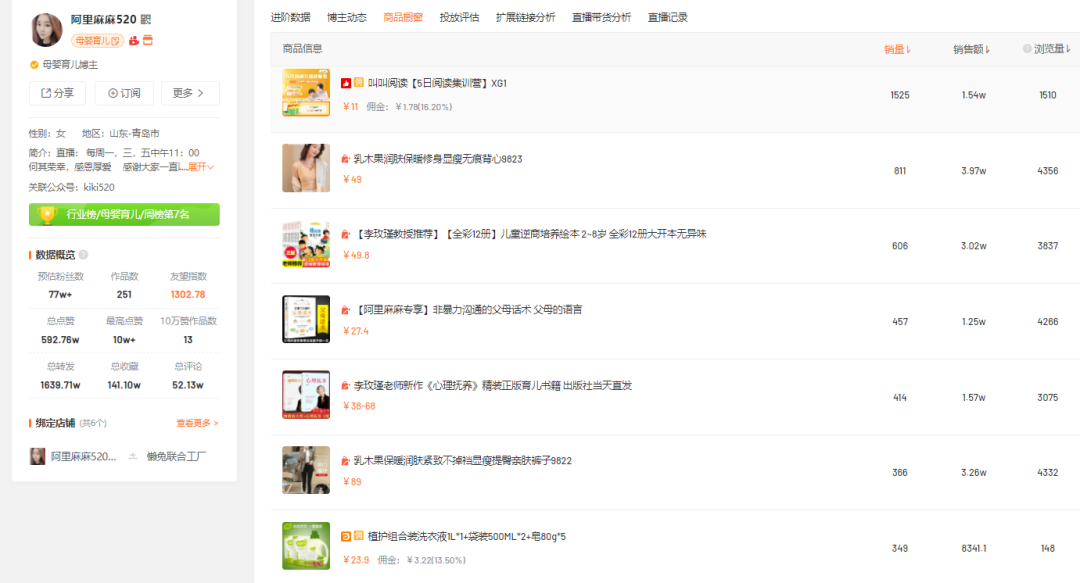Click the orange verified badge before 母婴育儿博主
Viewport: 1080px width, 583px height.
tap(34, 65)
